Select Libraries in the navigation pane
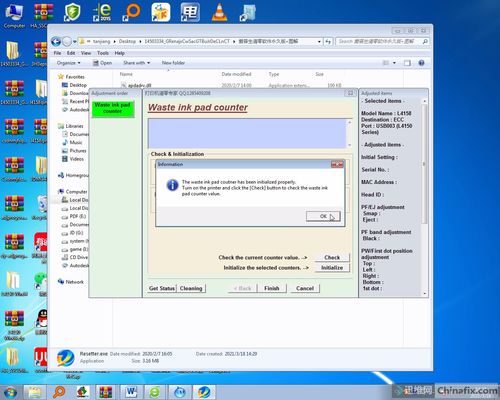 [x=74, y=126]
